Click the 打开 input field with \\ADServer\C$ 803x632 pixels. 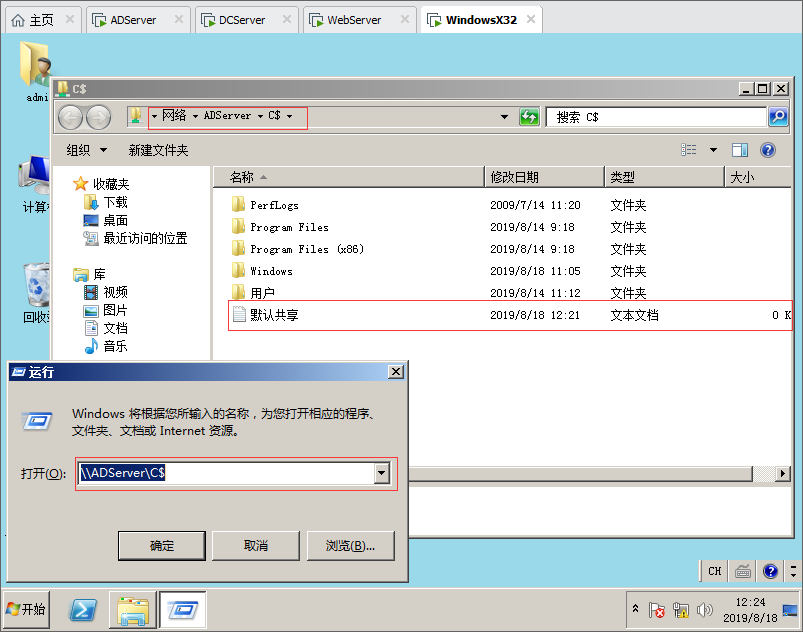pyautogui.click(x=227, y=473)
